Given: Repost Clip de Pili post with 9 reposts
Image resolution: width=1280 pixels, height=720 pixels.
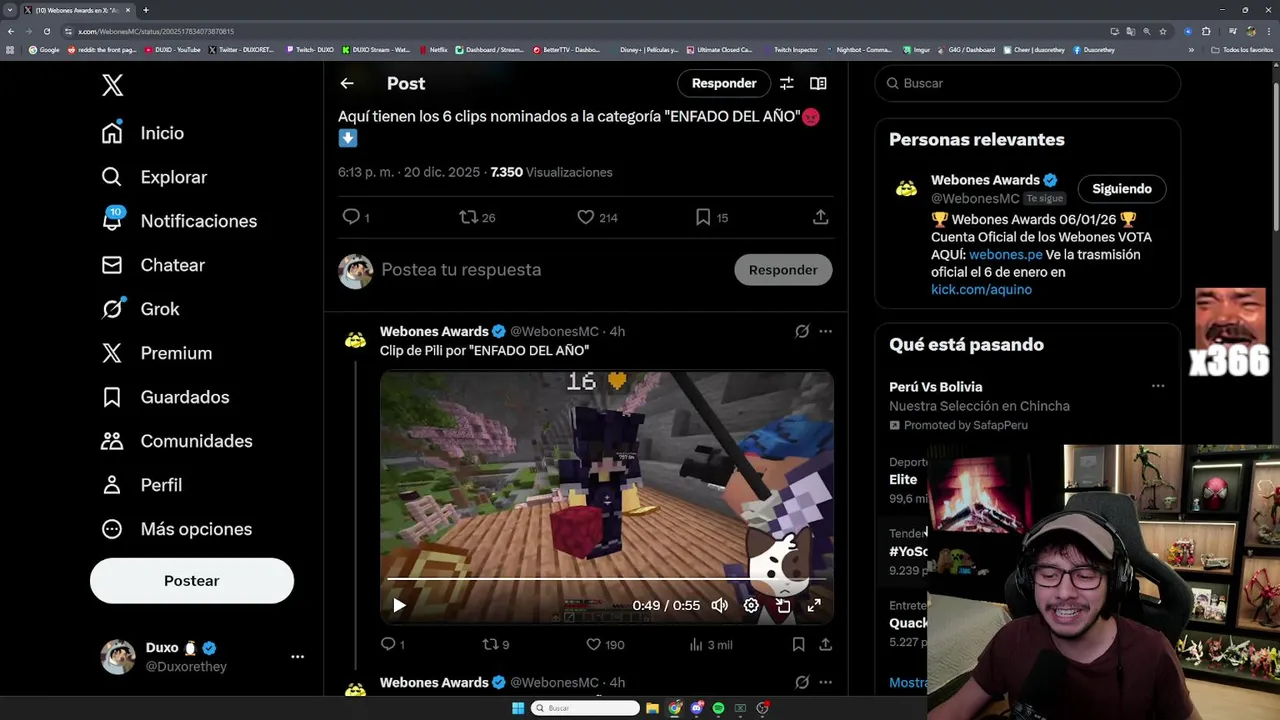Looking at the screenshot, I should [x=490, y=645].
